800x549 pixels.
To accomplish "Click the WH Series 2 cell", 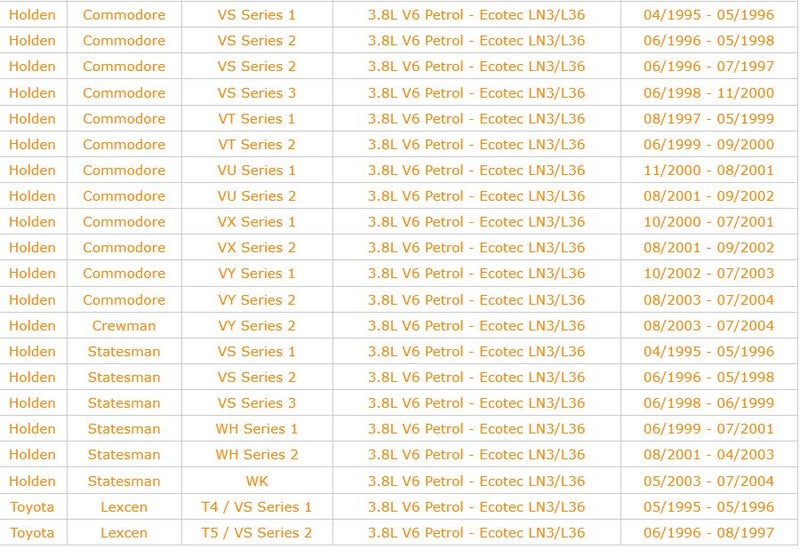I will (x=257, y=455).
